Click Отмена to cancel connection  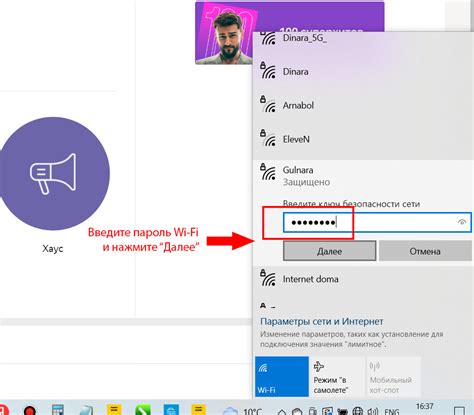[x=425, y=251]
